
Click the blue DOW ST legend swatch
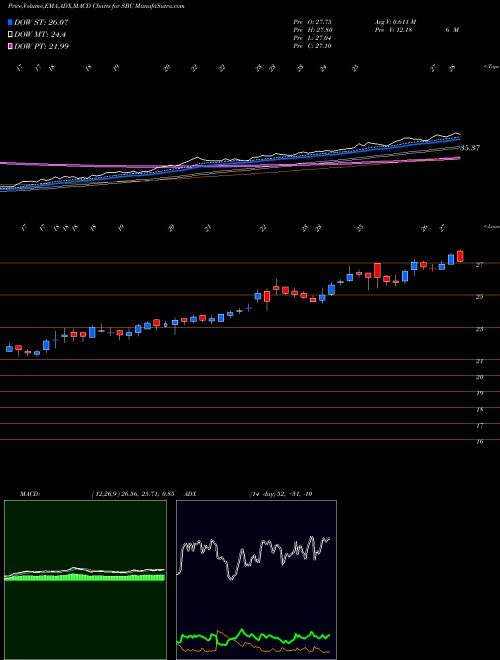tap(11, 23)
